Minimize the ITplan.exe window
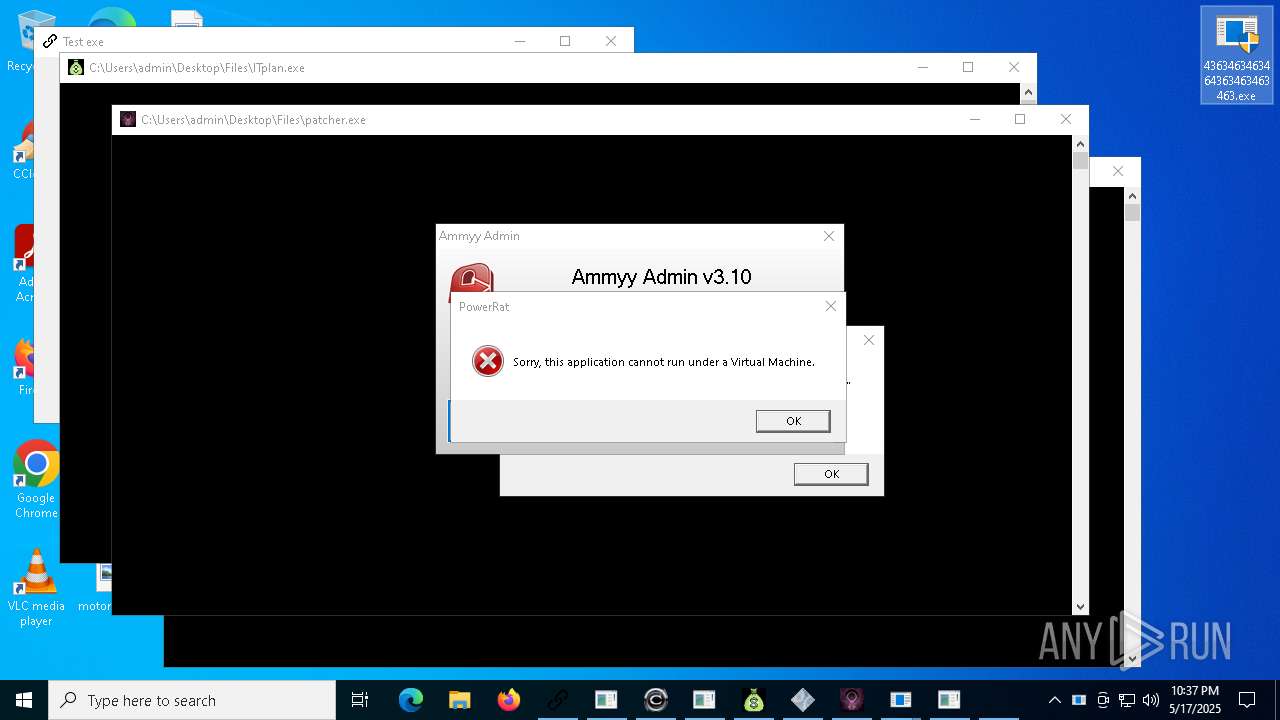The height and width of the screenshot is (720, 1280). [923, 67]
